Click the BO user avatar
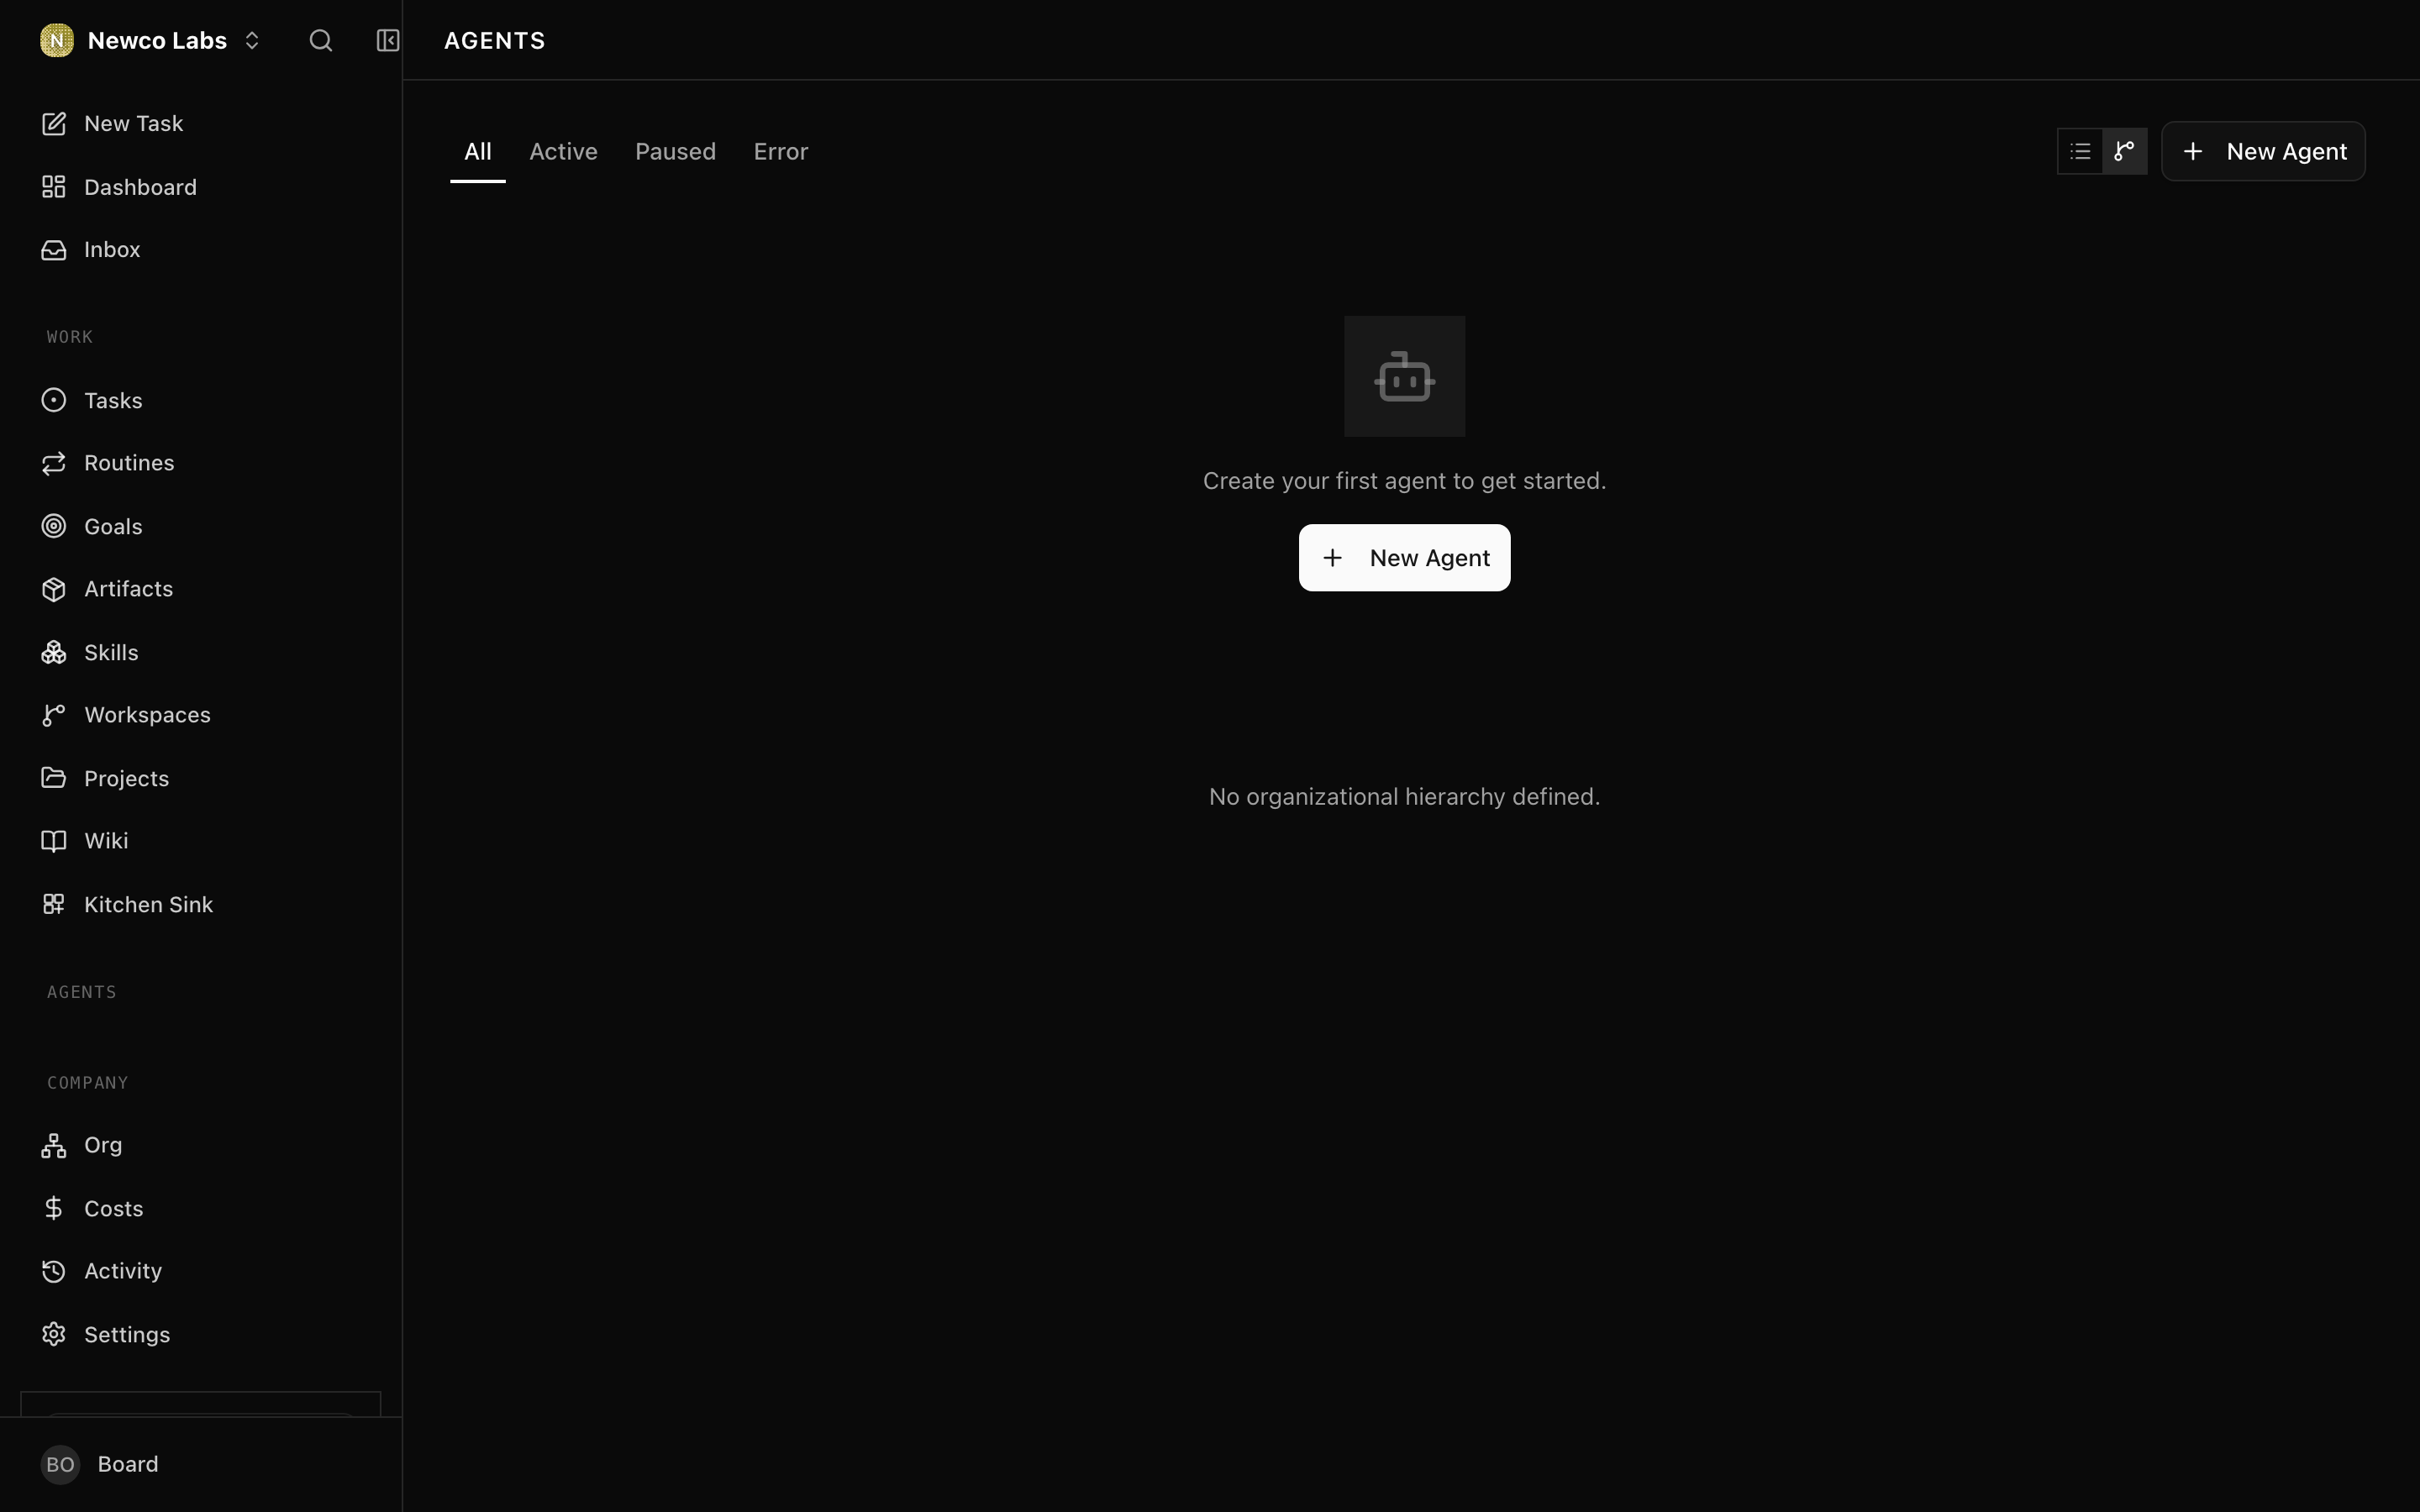This screenshot has height=1512, width=2420. (60, 1464)
